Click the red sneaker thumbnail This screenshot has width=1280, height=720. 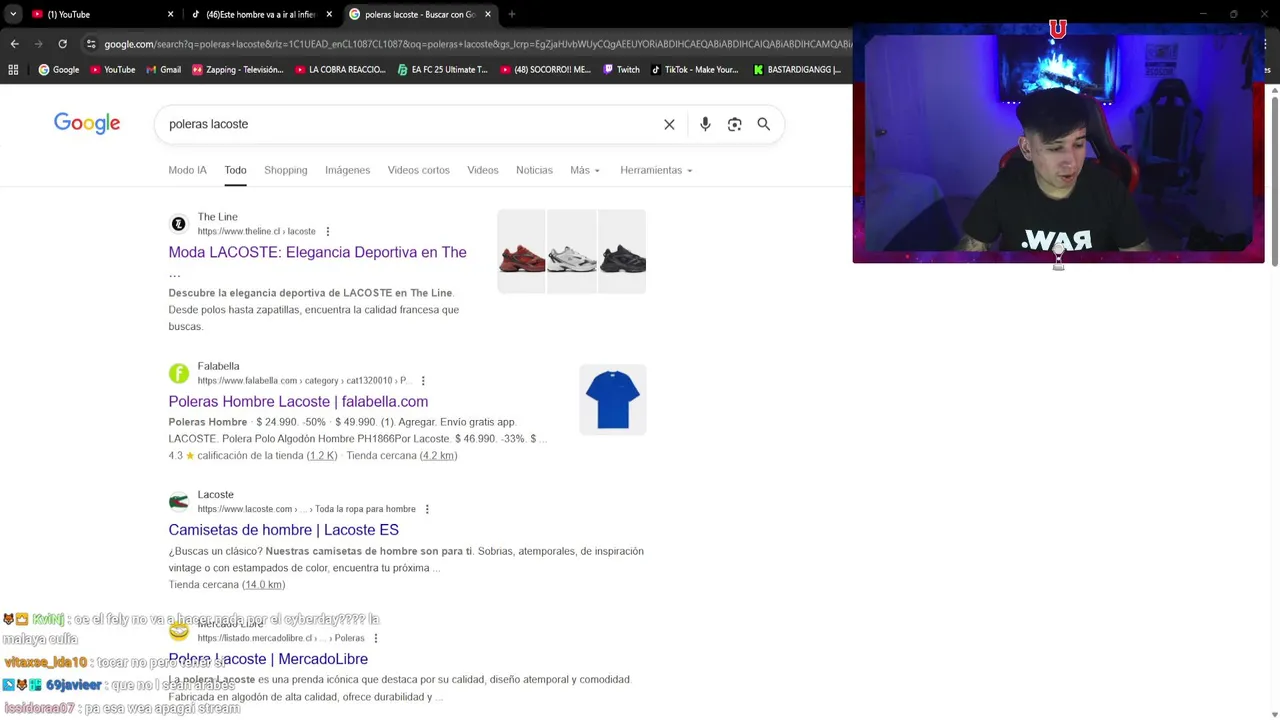tap(521, 251)
